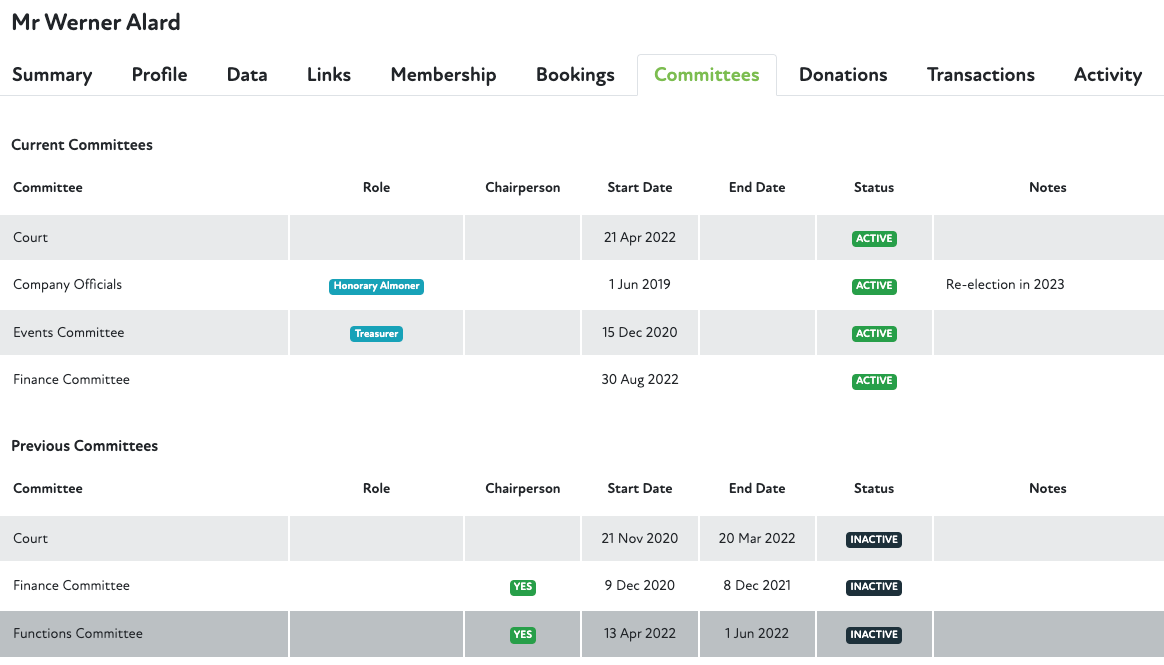This screenshot has width=1164, height=665.
Task: Switch to the Donations tab
Action: coord(843,75)
